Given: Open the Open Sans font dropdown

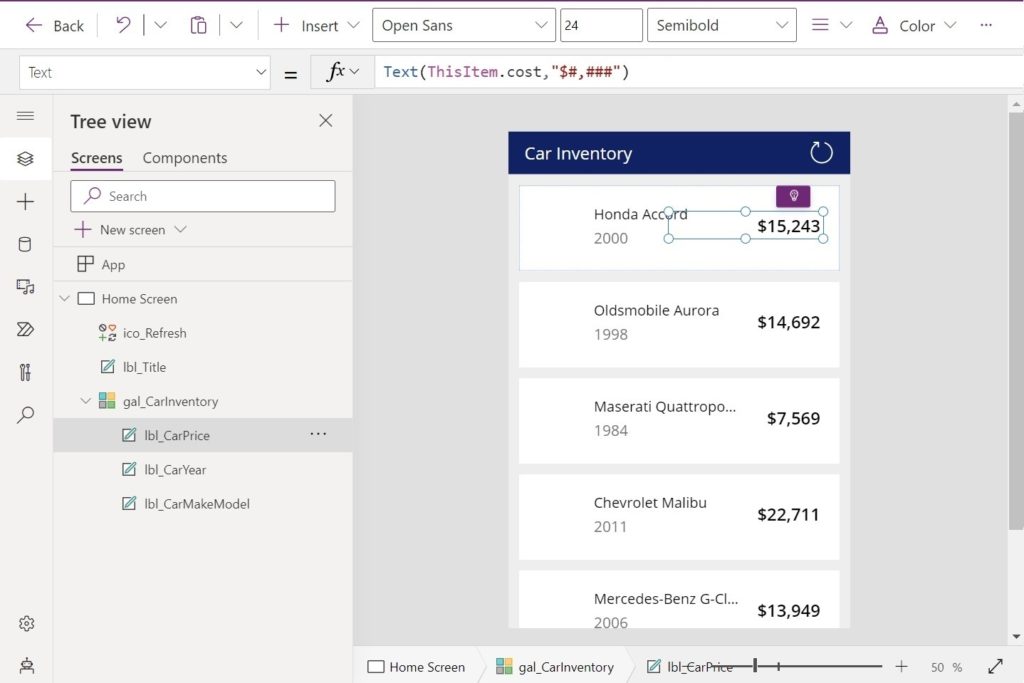Looking at the screenshot, I should tap(464, 26).
